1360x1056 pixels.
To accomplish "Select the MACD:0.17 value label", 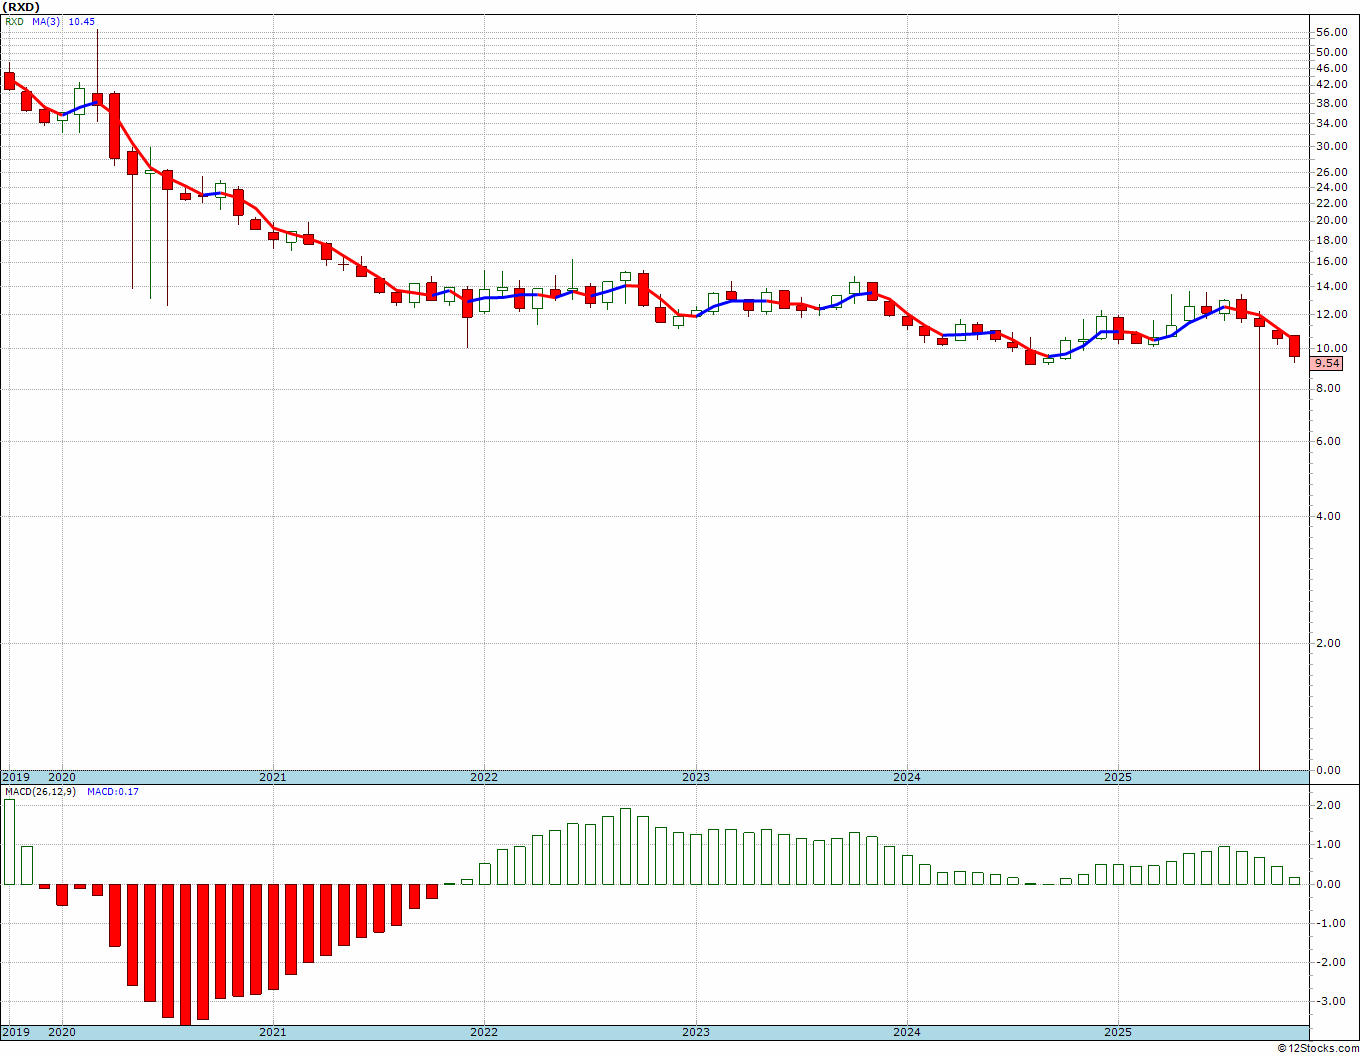I will (113, 792).
